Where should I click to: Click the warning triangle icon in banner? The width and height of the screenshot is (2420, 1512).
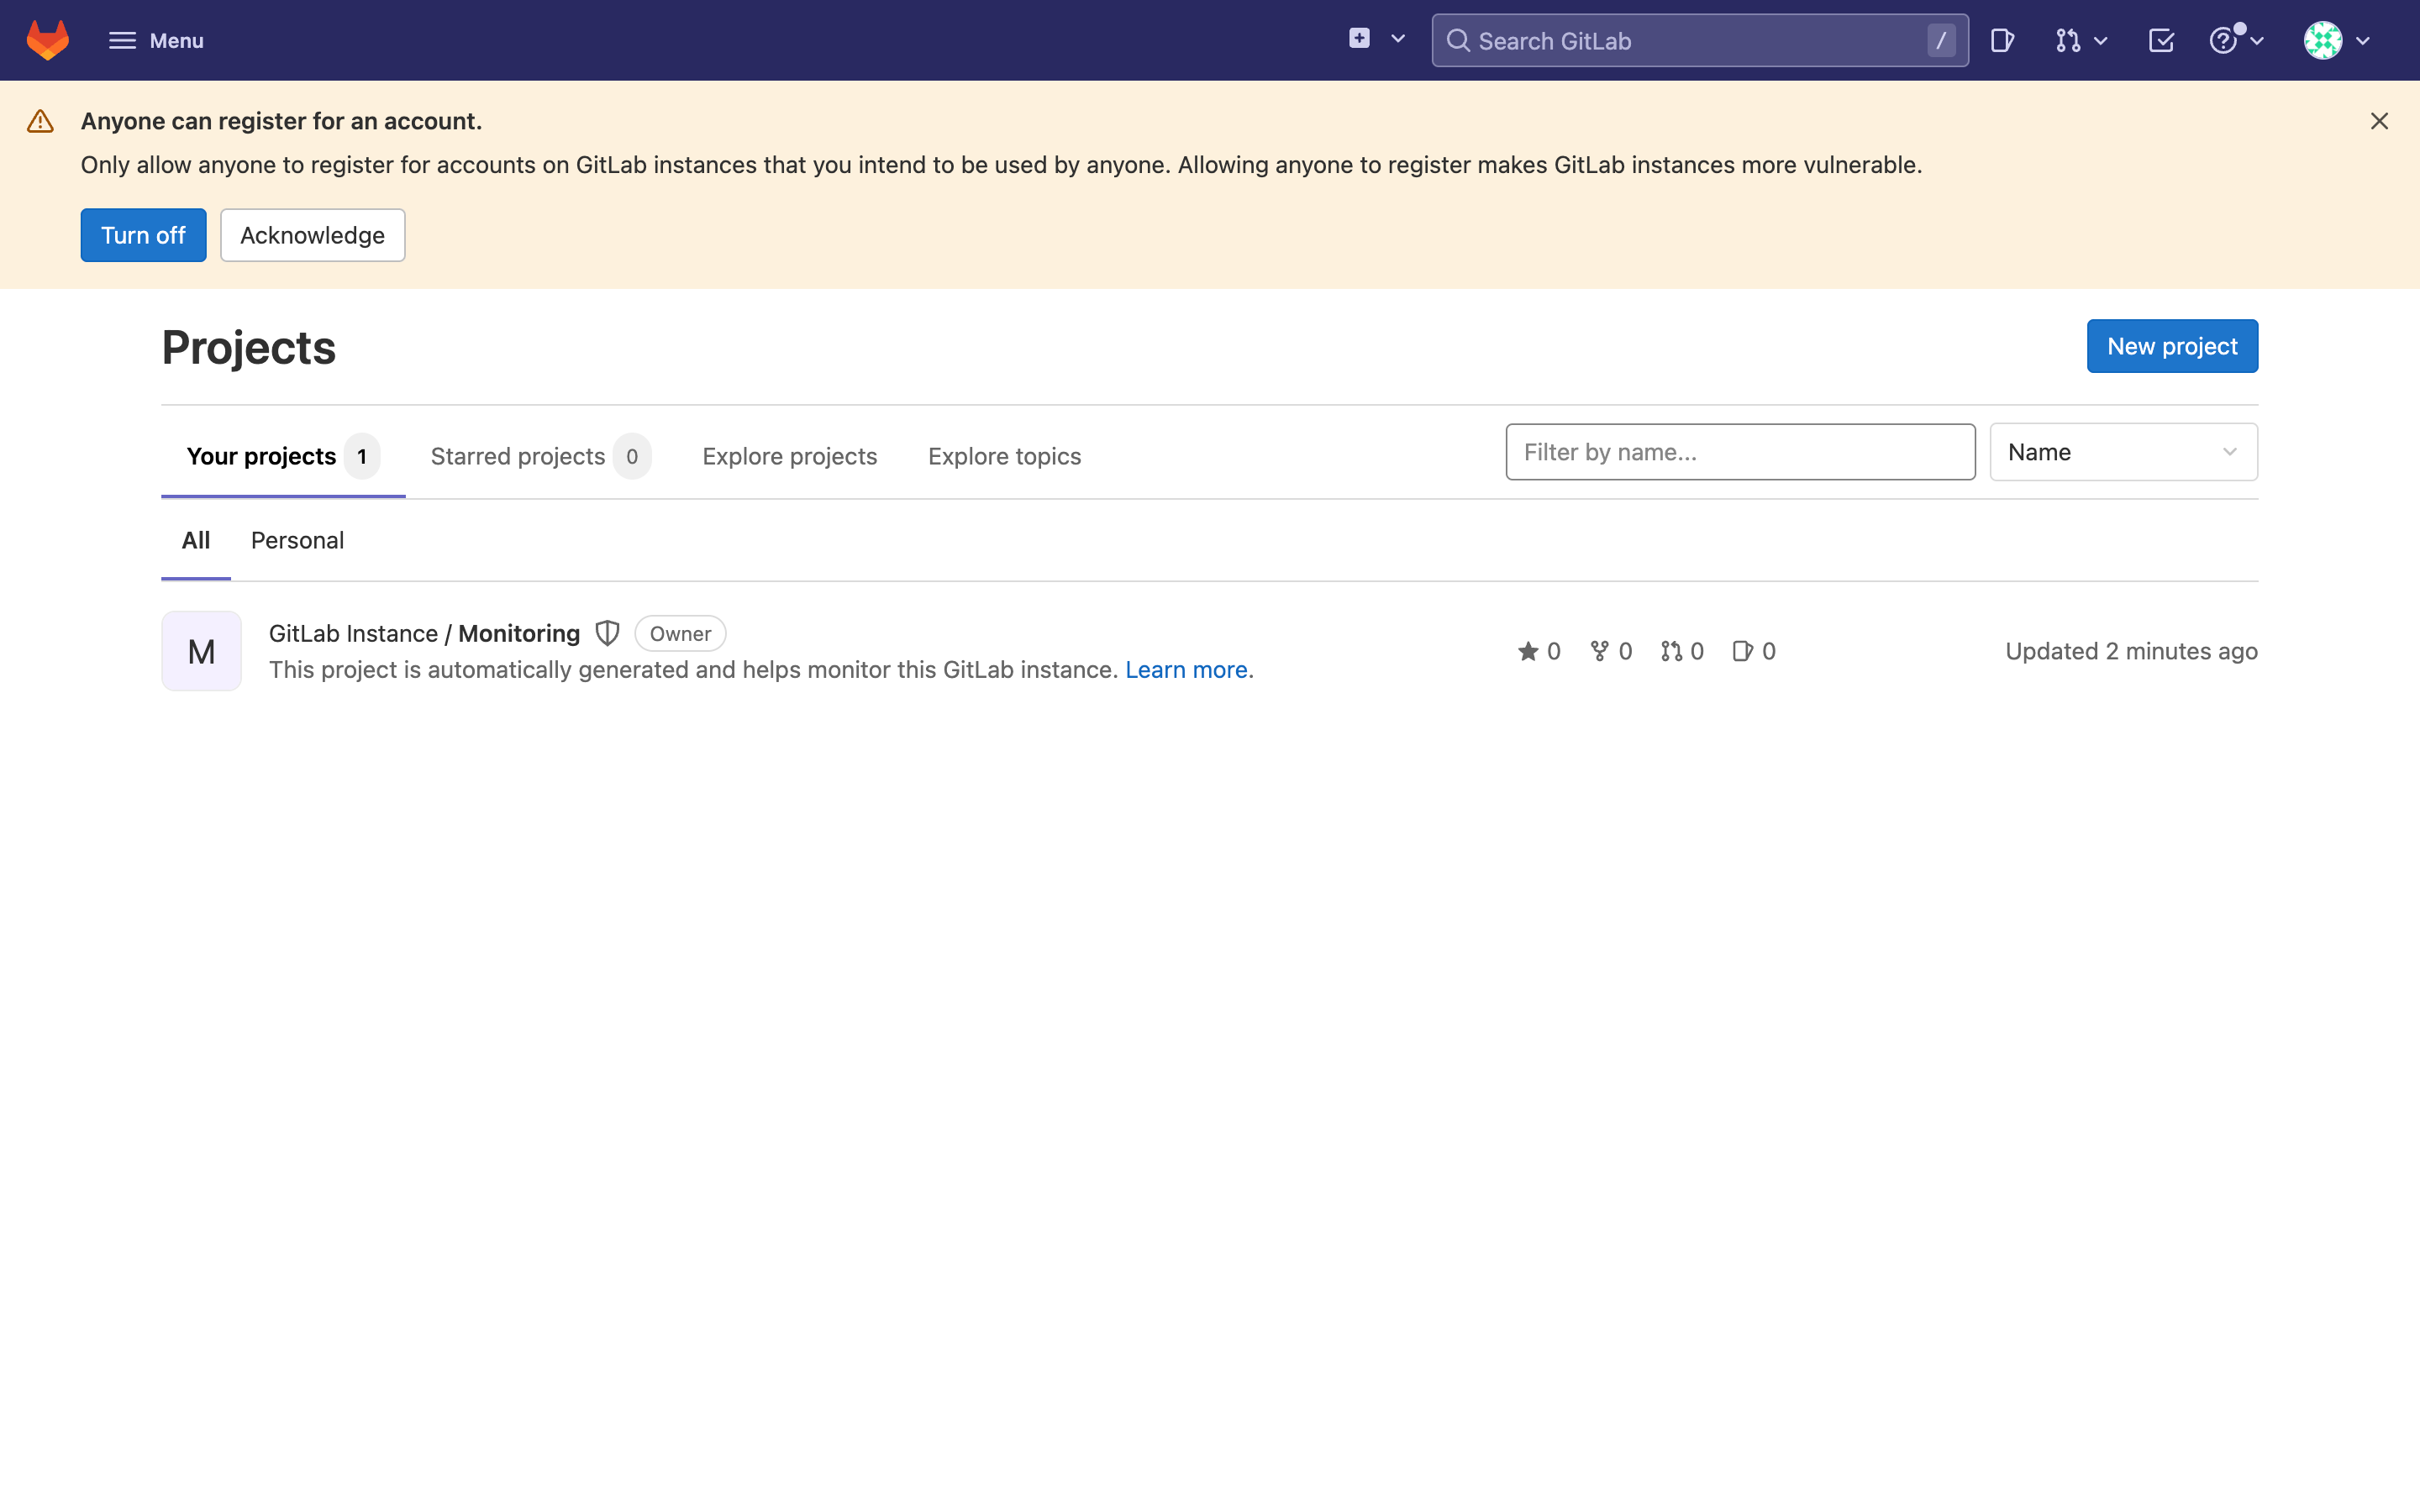tap(40, 121)
